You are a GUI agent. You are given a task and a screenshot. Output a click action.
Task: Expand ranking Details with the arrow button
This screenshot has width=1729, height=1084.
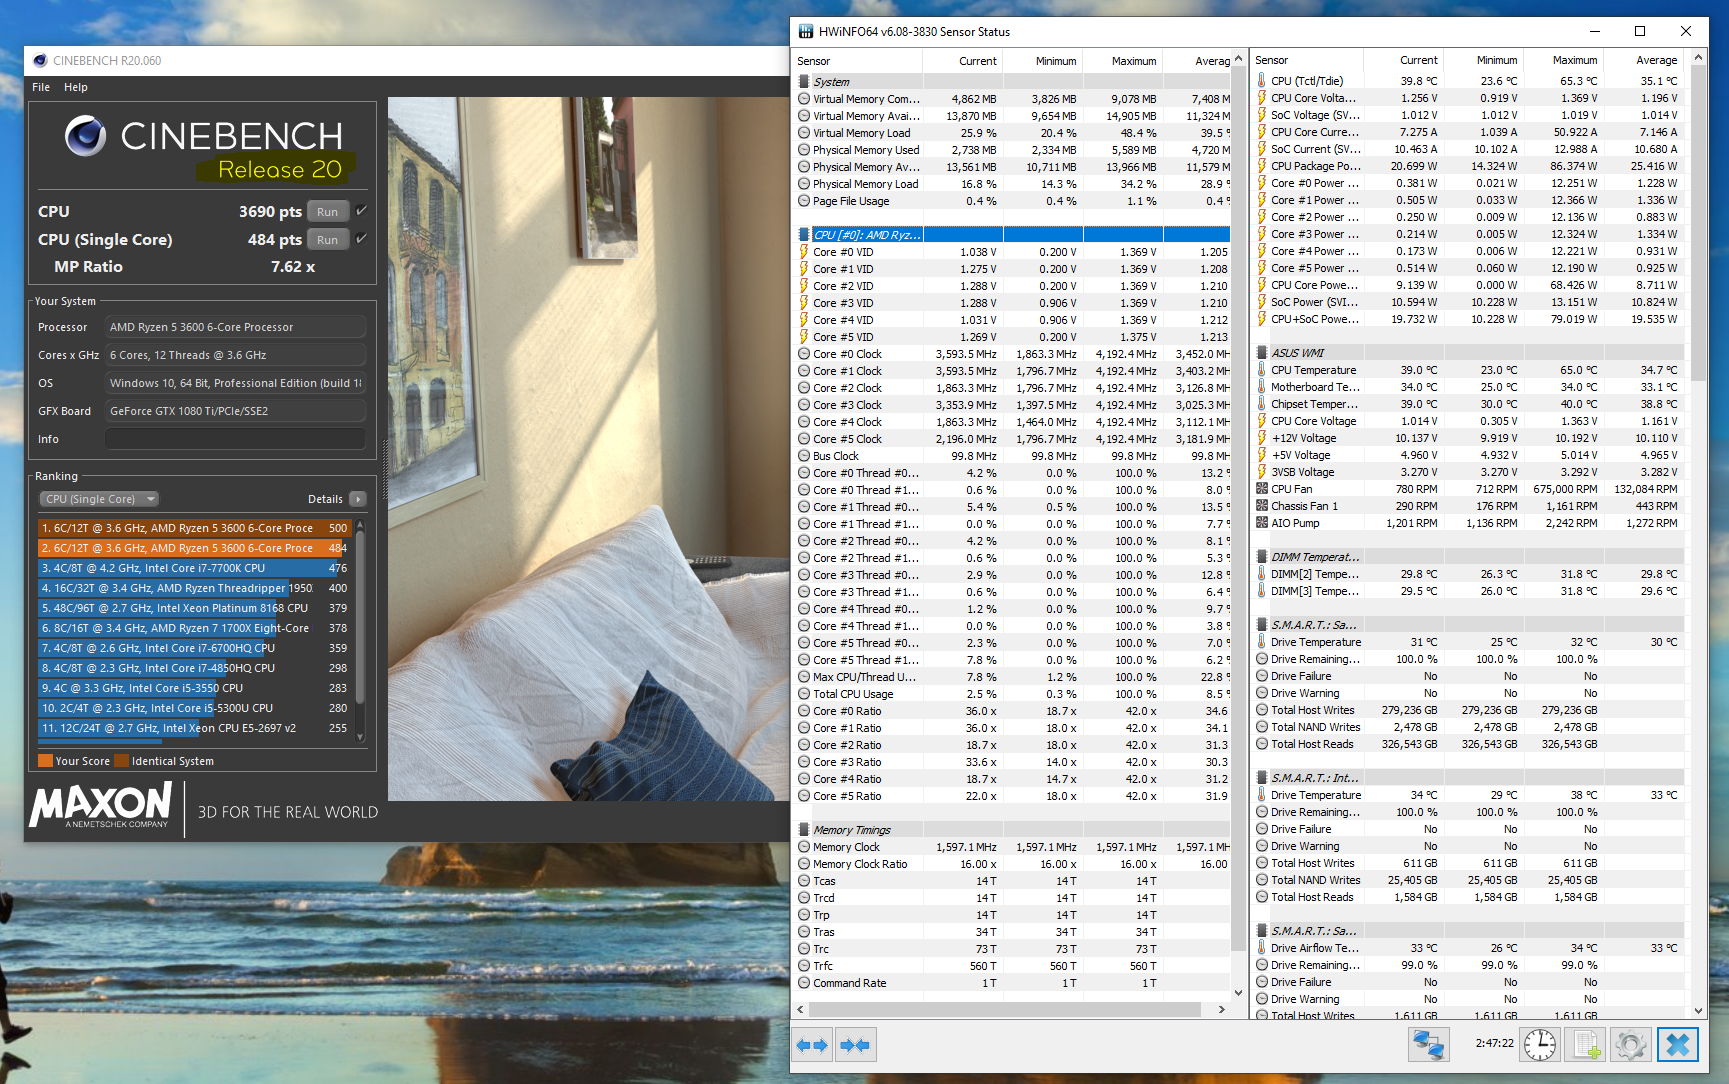pos(358,499)
